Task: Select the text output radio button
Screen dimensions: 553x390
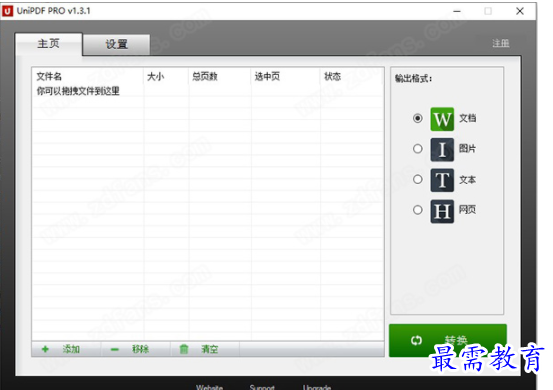Action: [418, 179]
